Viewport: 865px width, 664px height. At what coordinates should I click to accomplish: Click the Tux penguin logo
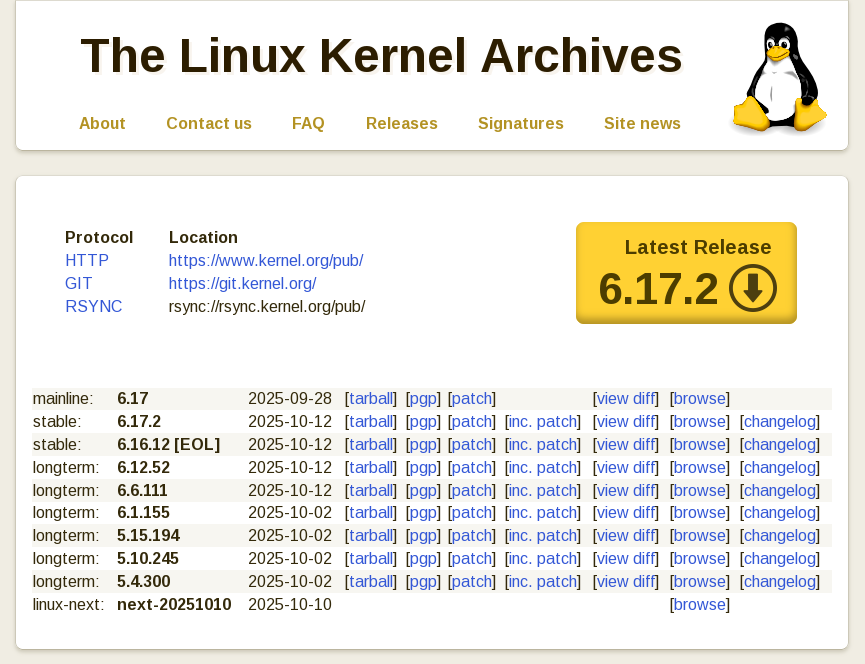(779, 77)
